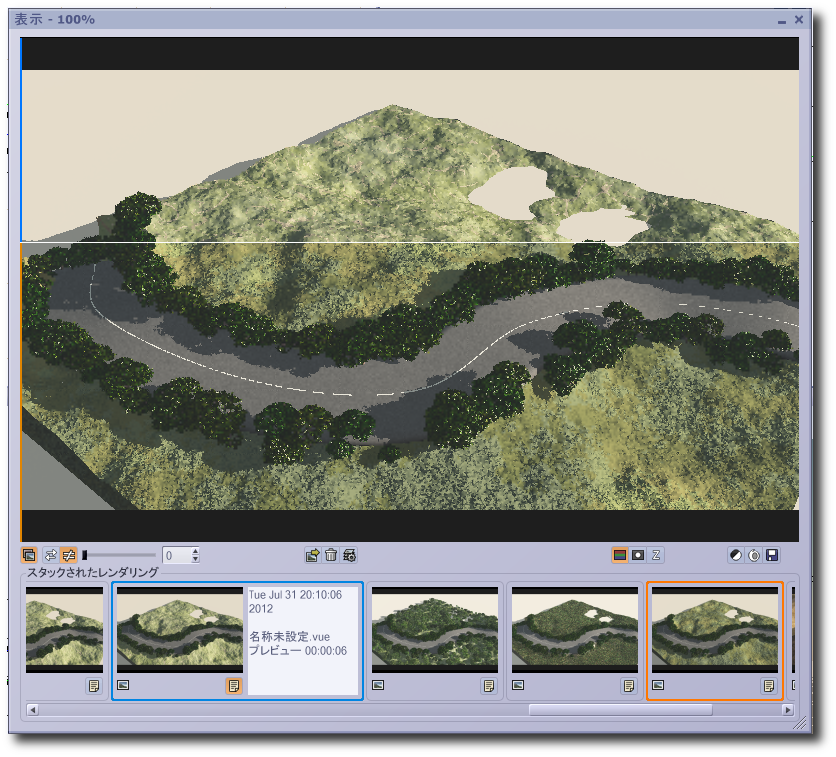This screenshot has width=836, height=757.
Task: Minimize the 表示 window
Action: tap(782, 20)
